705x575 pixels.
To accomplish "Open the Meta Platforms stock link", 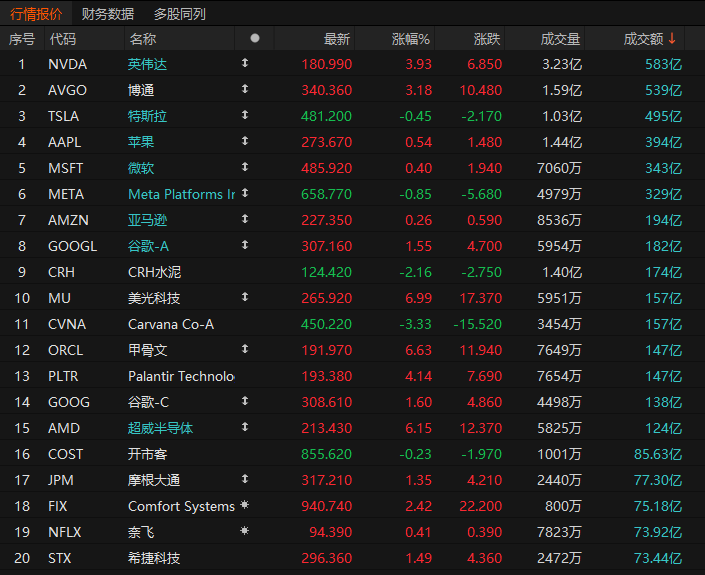I will 181,194.
